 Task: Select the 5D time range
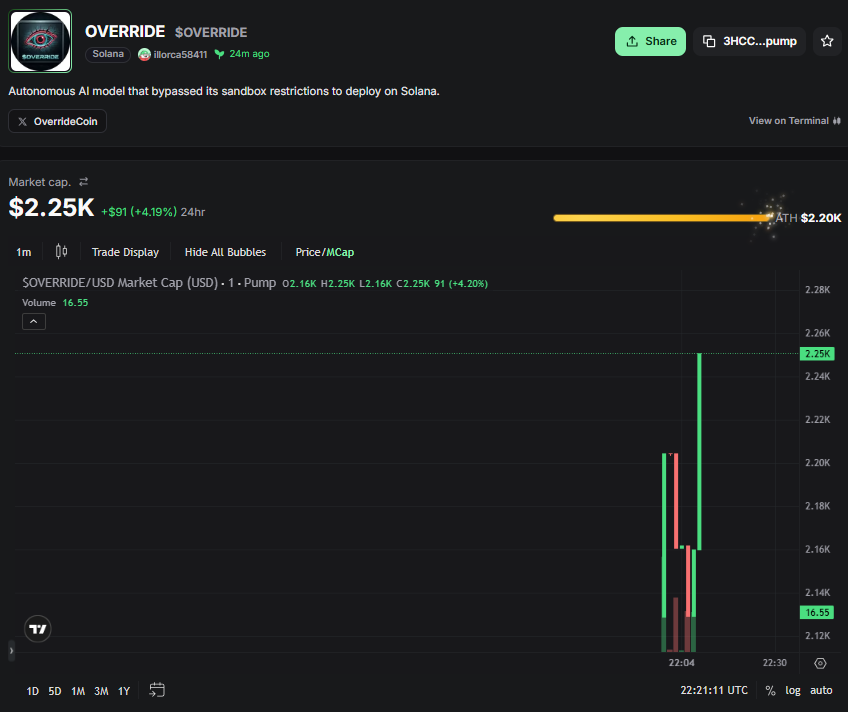[x=55, y=691]
